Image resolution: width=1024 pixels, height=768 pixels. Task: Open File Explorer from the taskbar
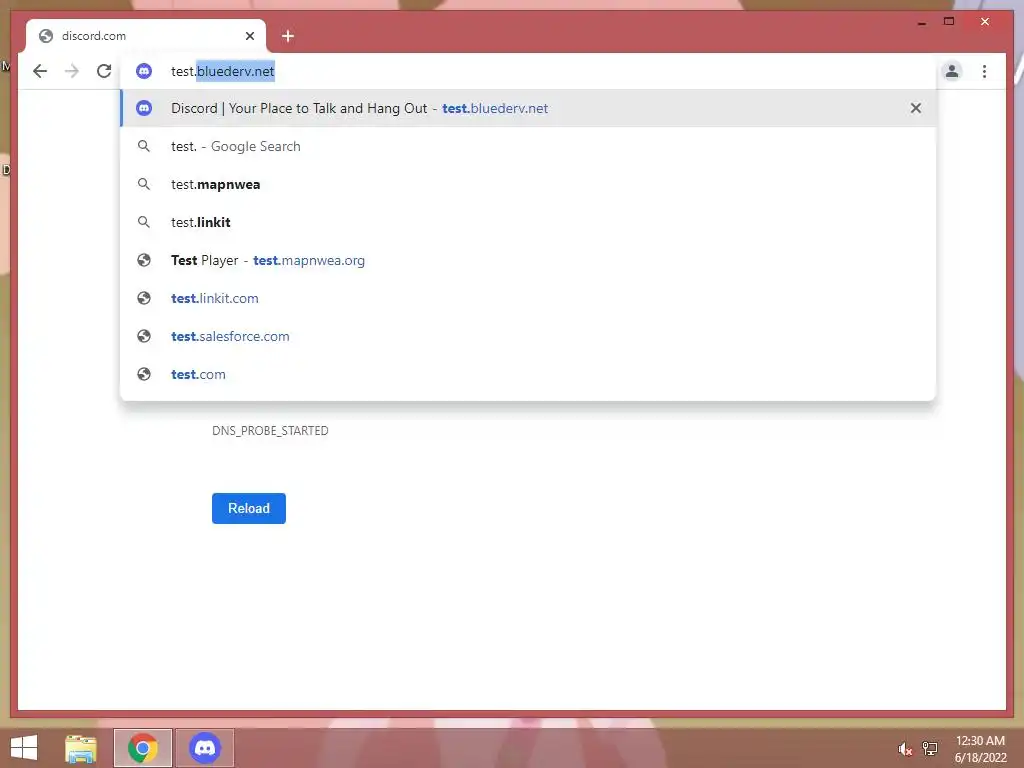click(x=81, y=748)
